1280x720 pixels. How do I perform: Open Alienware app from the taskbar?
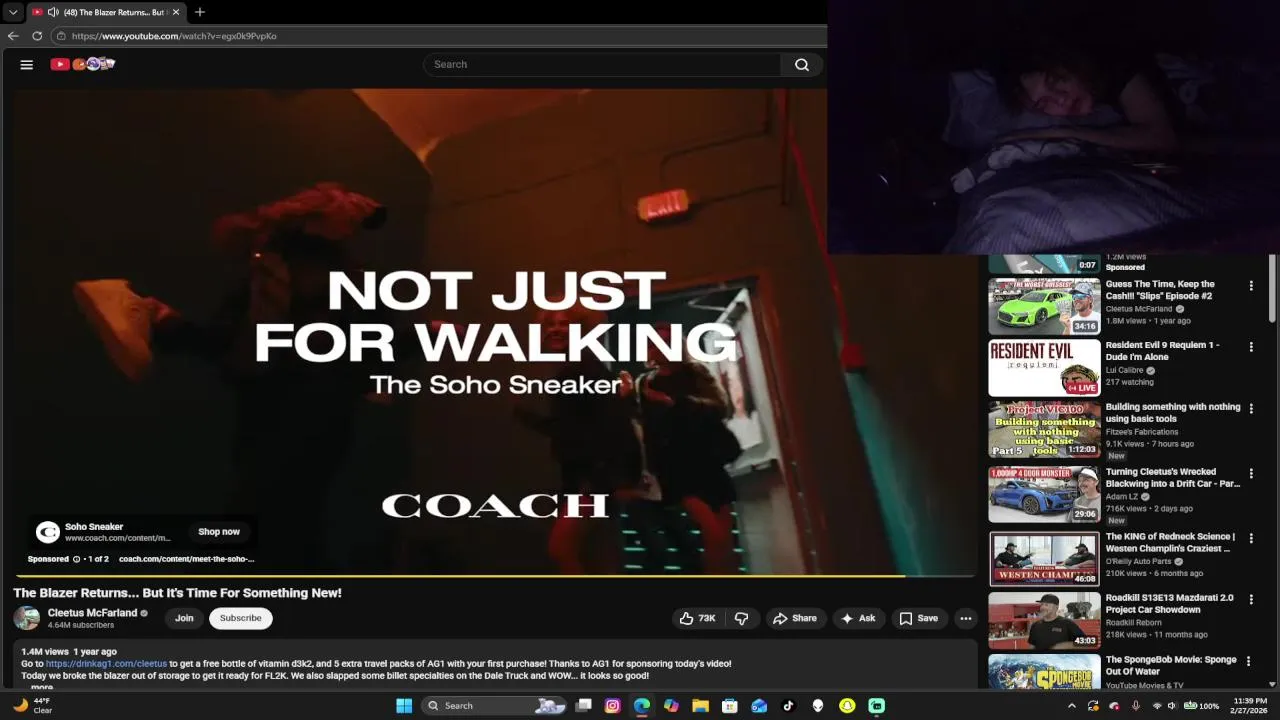(818, 705)
